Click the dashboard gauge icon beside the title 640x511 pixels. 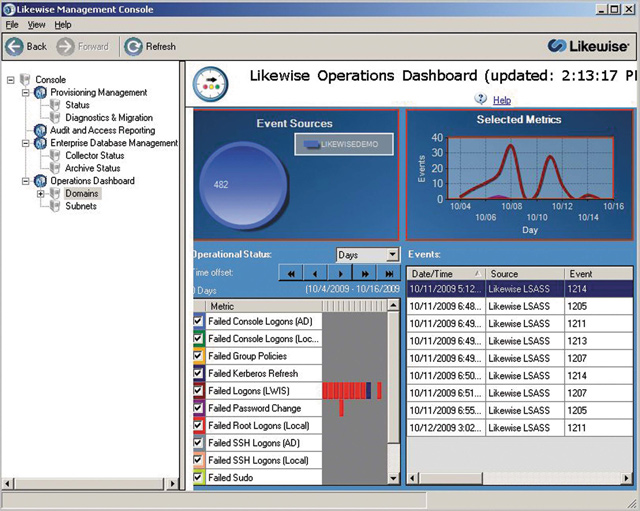coord(210,84)
